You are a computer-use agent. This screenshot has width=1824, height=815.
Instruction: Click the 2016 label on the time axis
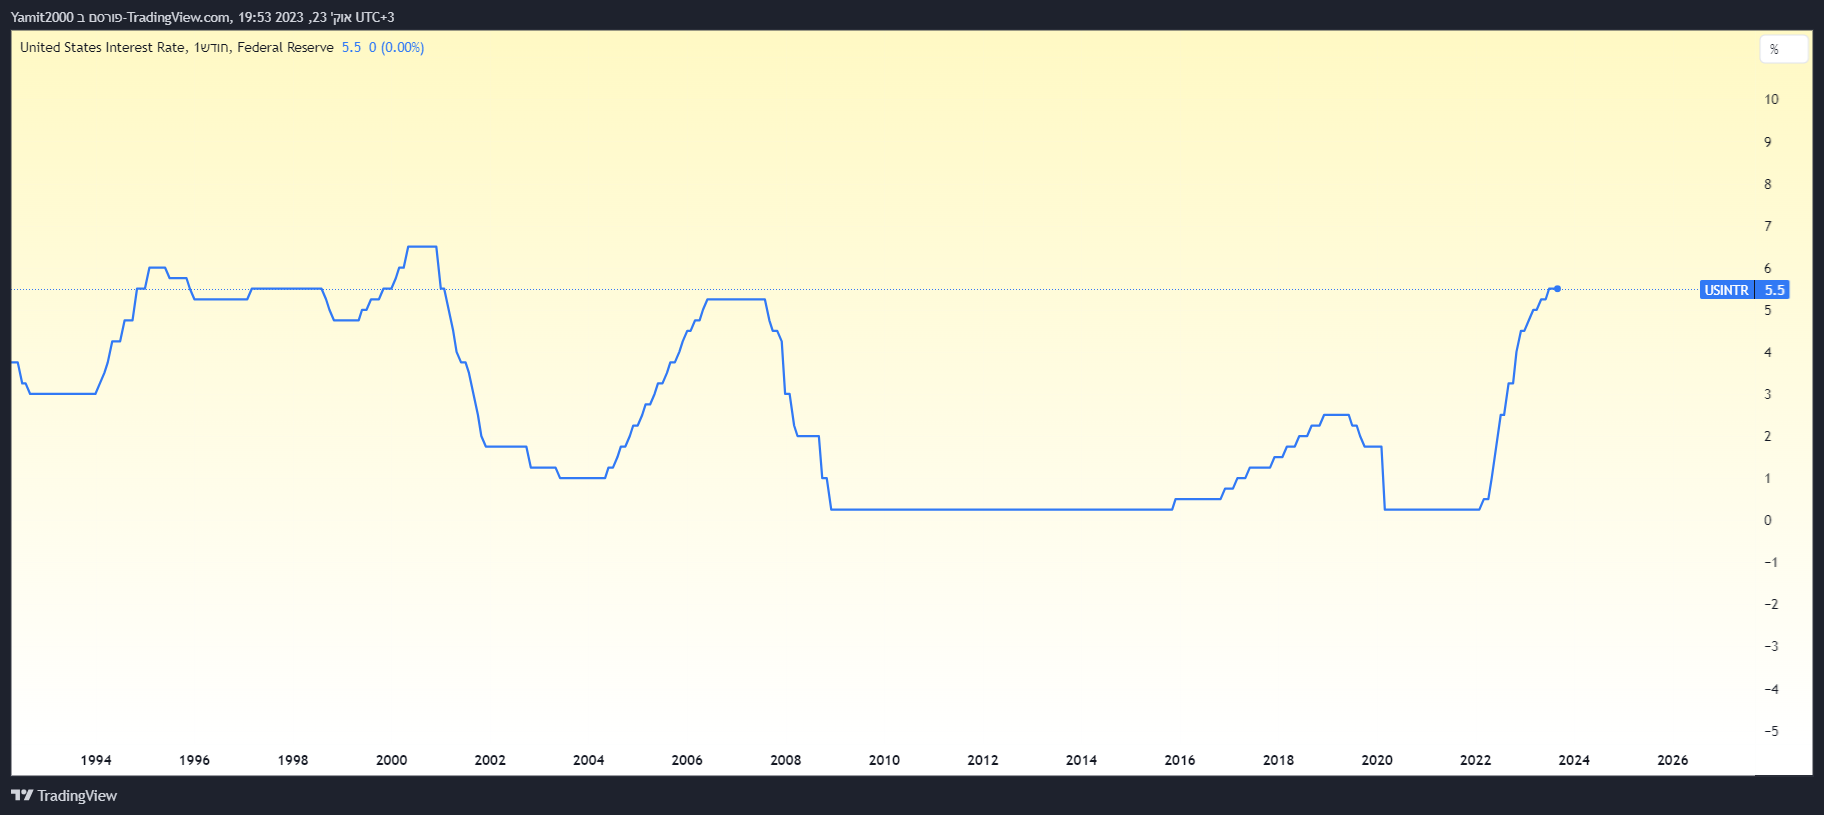pyautogui.click(x=1179, y=760)
